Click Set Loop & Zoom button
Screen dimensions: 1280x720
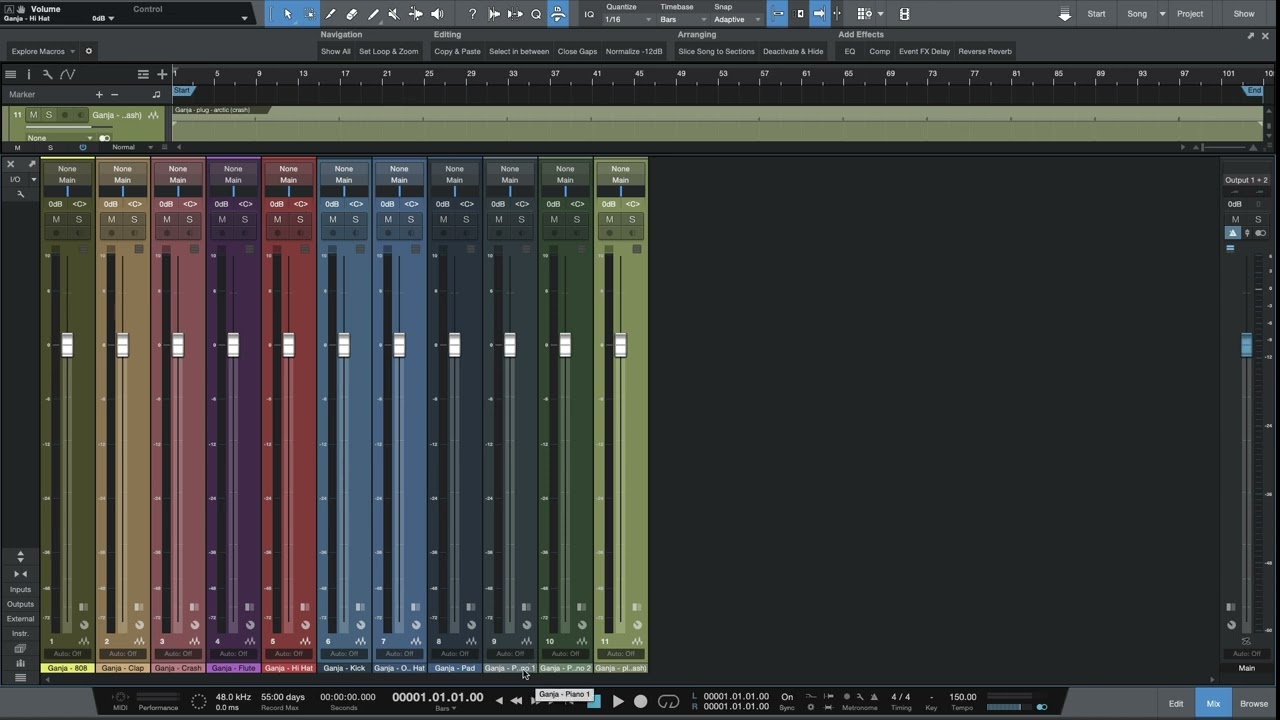pos(389,51)
